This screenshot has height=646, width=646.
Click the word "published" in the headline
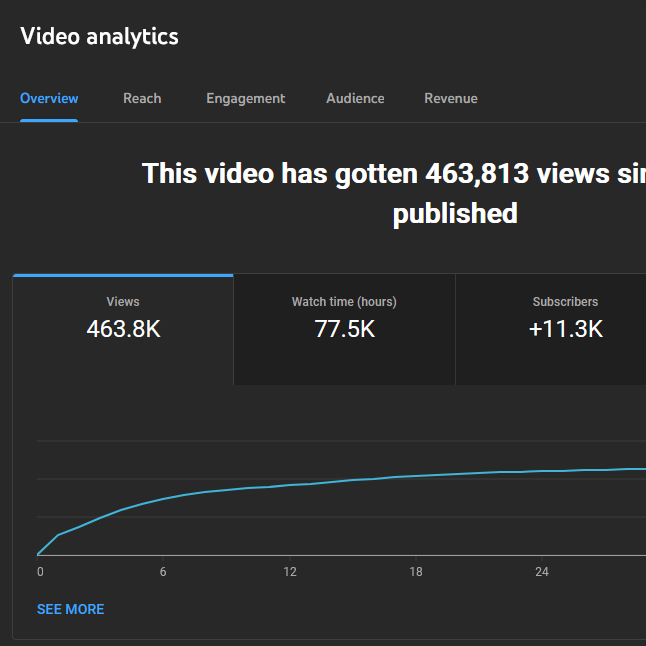click(x=455, y=213)
